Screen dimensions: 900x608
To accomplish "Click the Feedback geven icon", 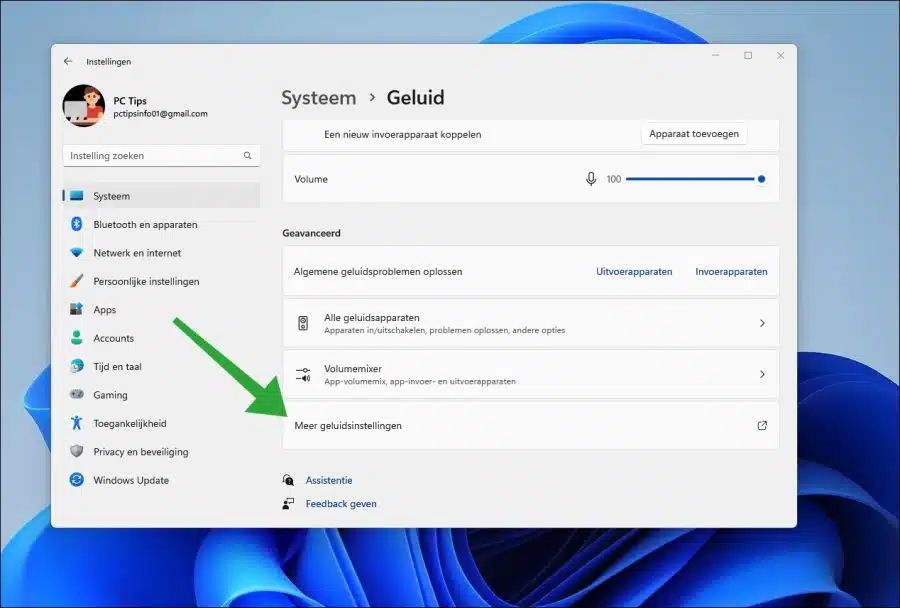I will pos(288,504).
